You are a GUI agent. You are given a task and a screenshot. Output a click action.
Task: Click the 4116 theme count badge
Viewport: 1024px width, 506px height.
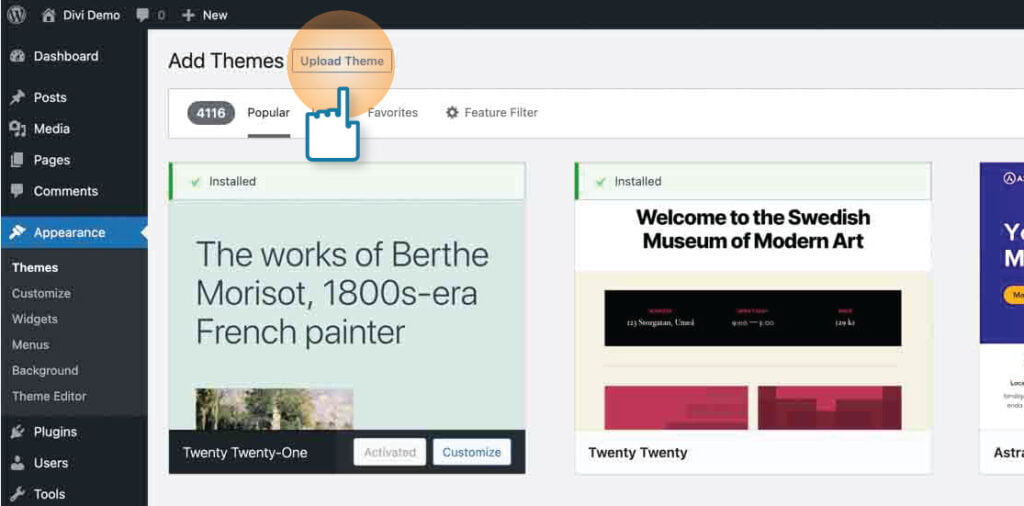tap(211, 113)
